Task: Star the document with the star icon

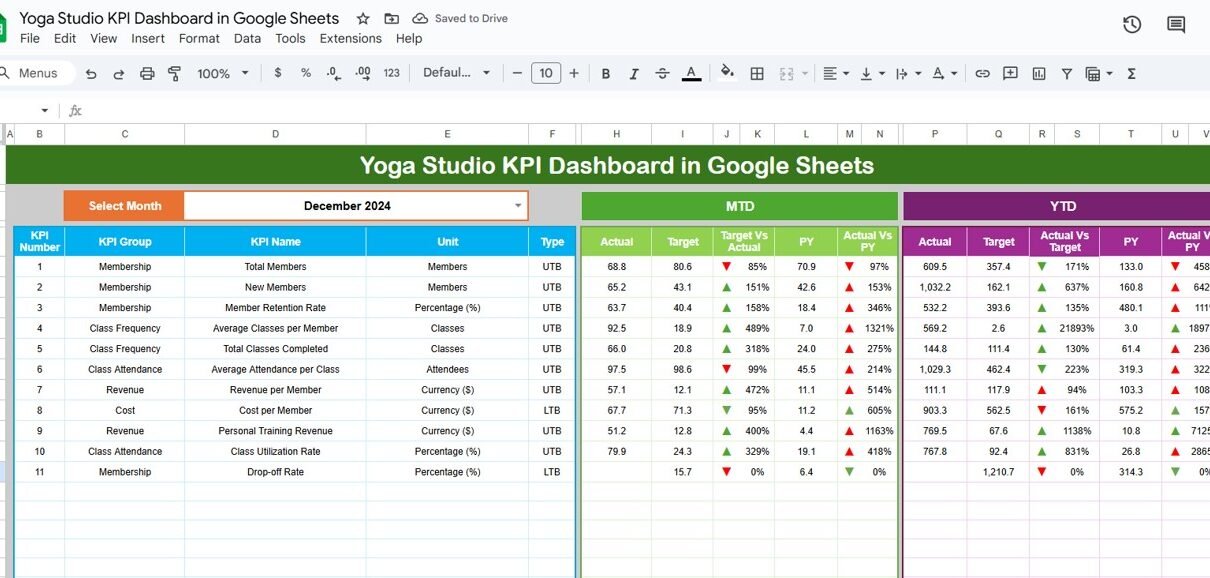Action: pos(363,19)
